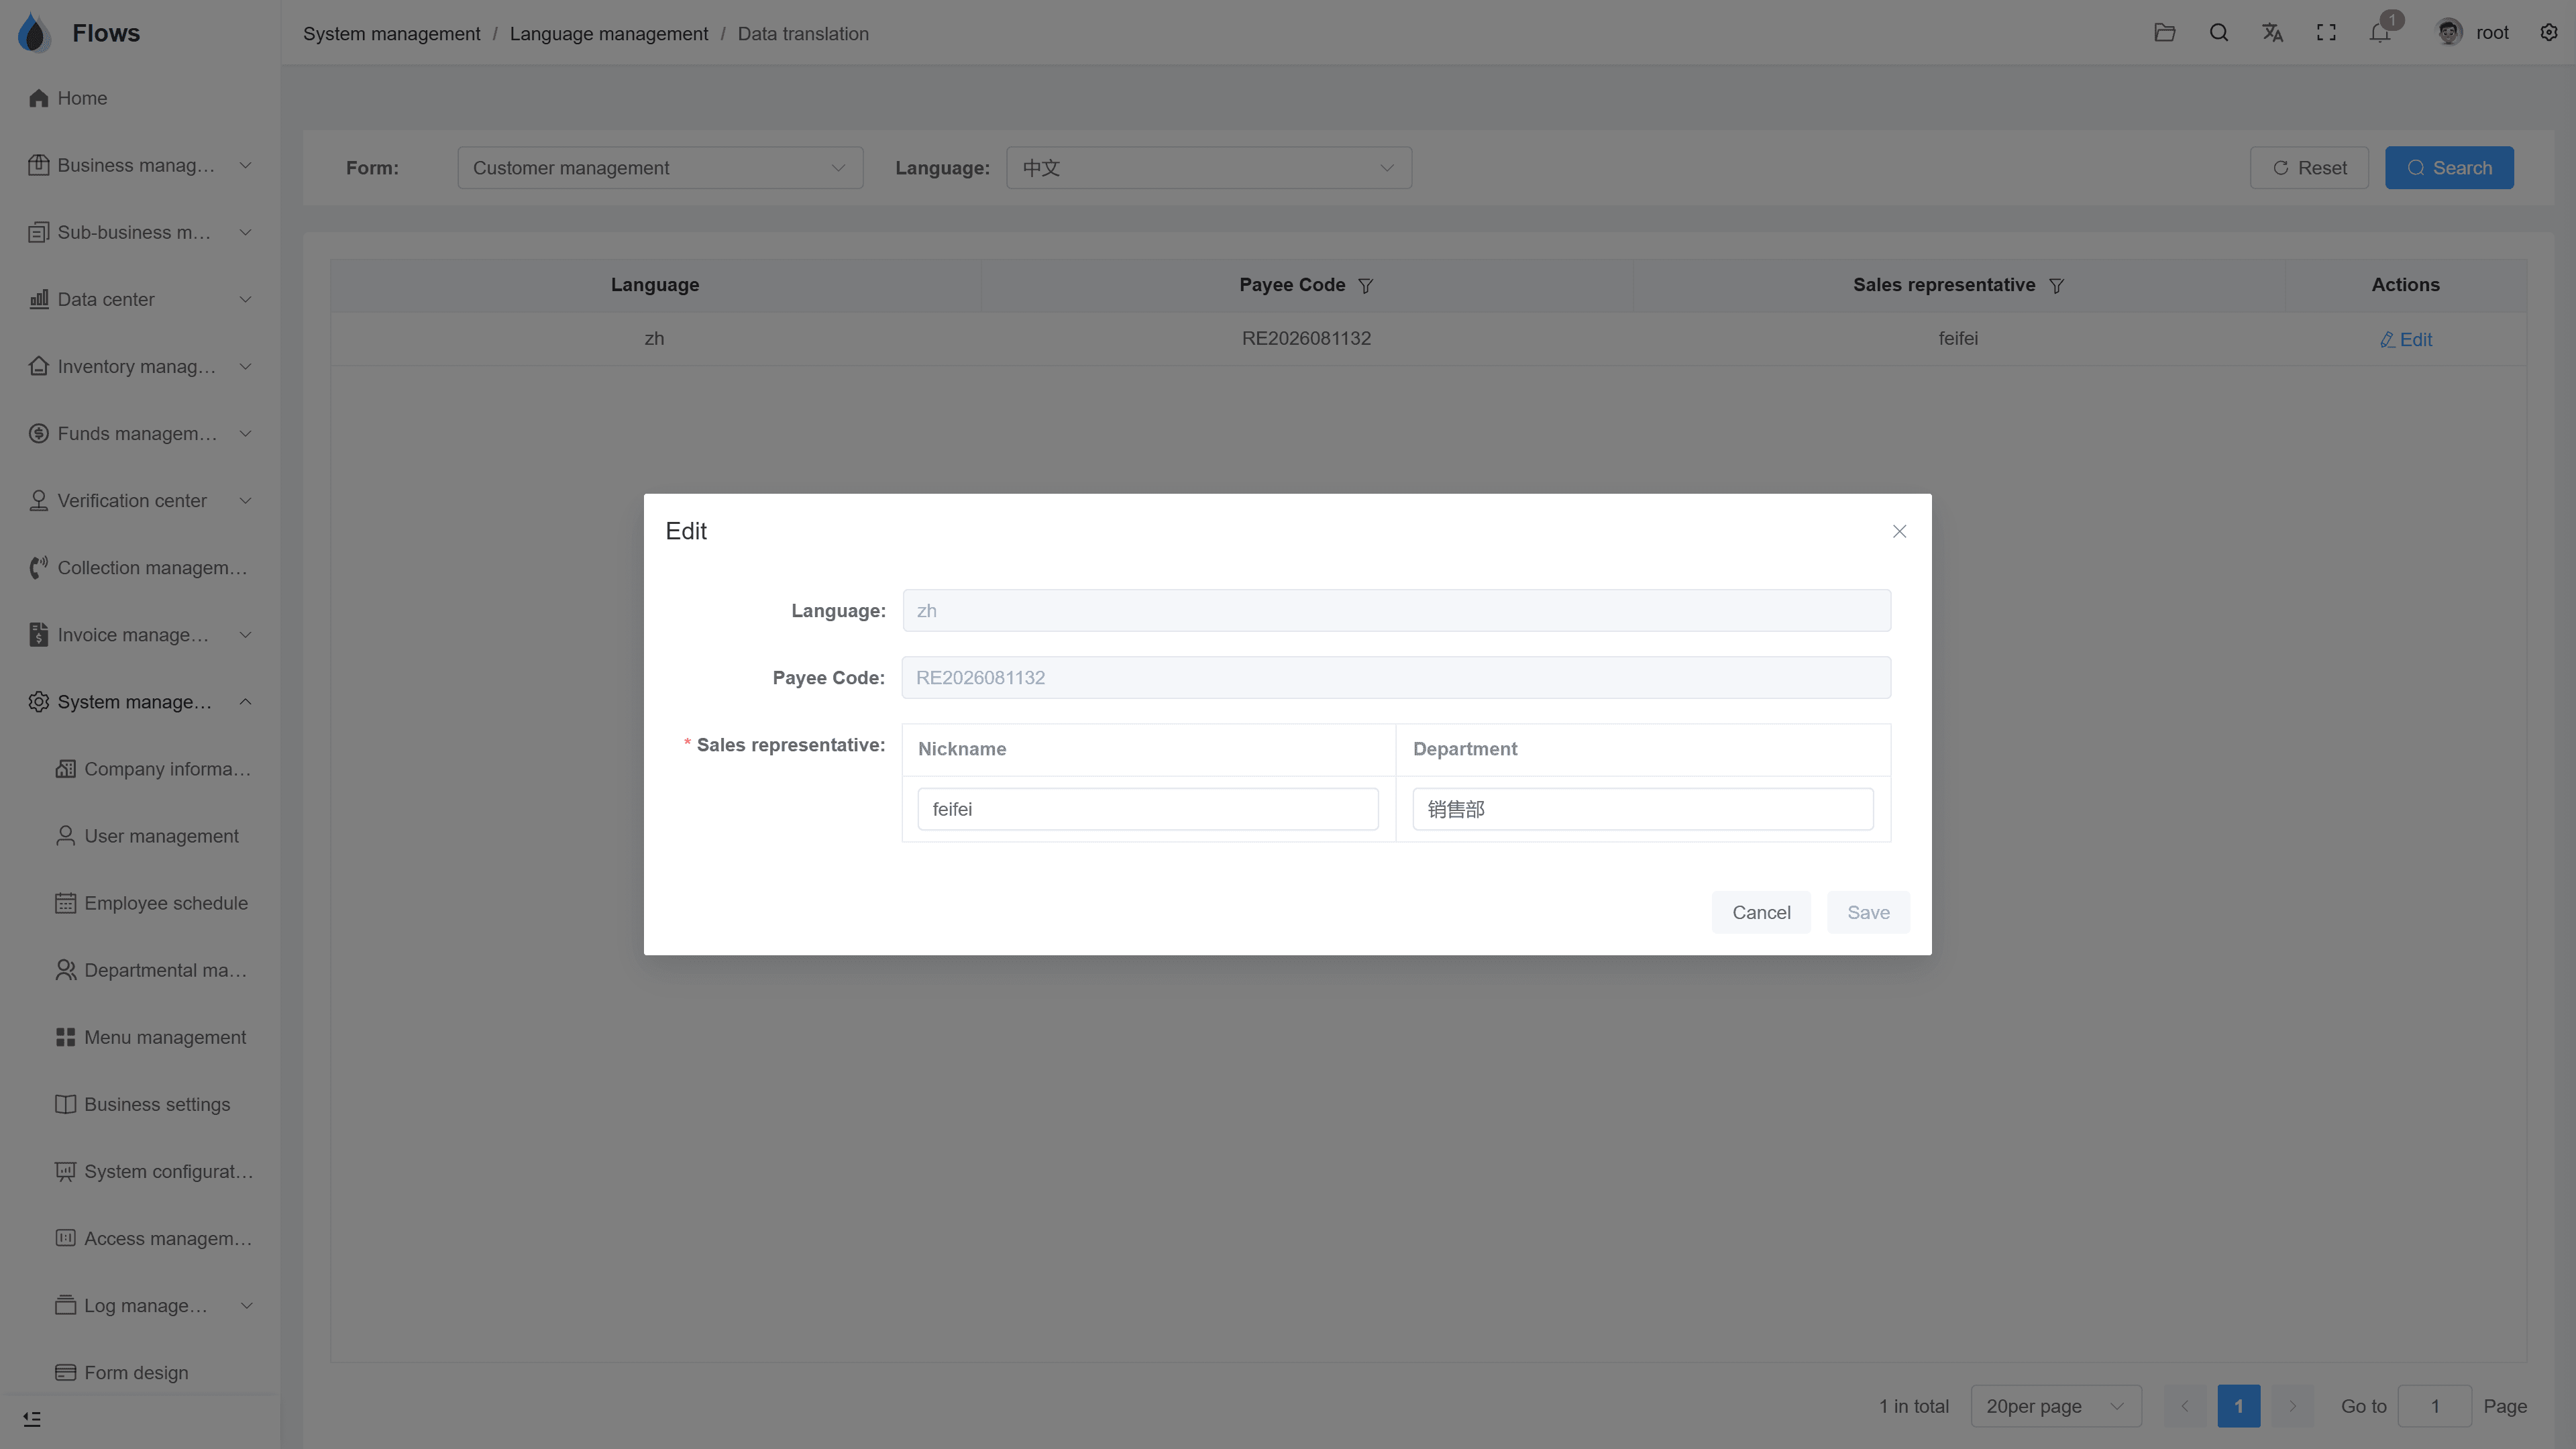Click the Save button in Edit dialog
Viewport: 2576px width, 1449px height.
tap(1868, 912)
